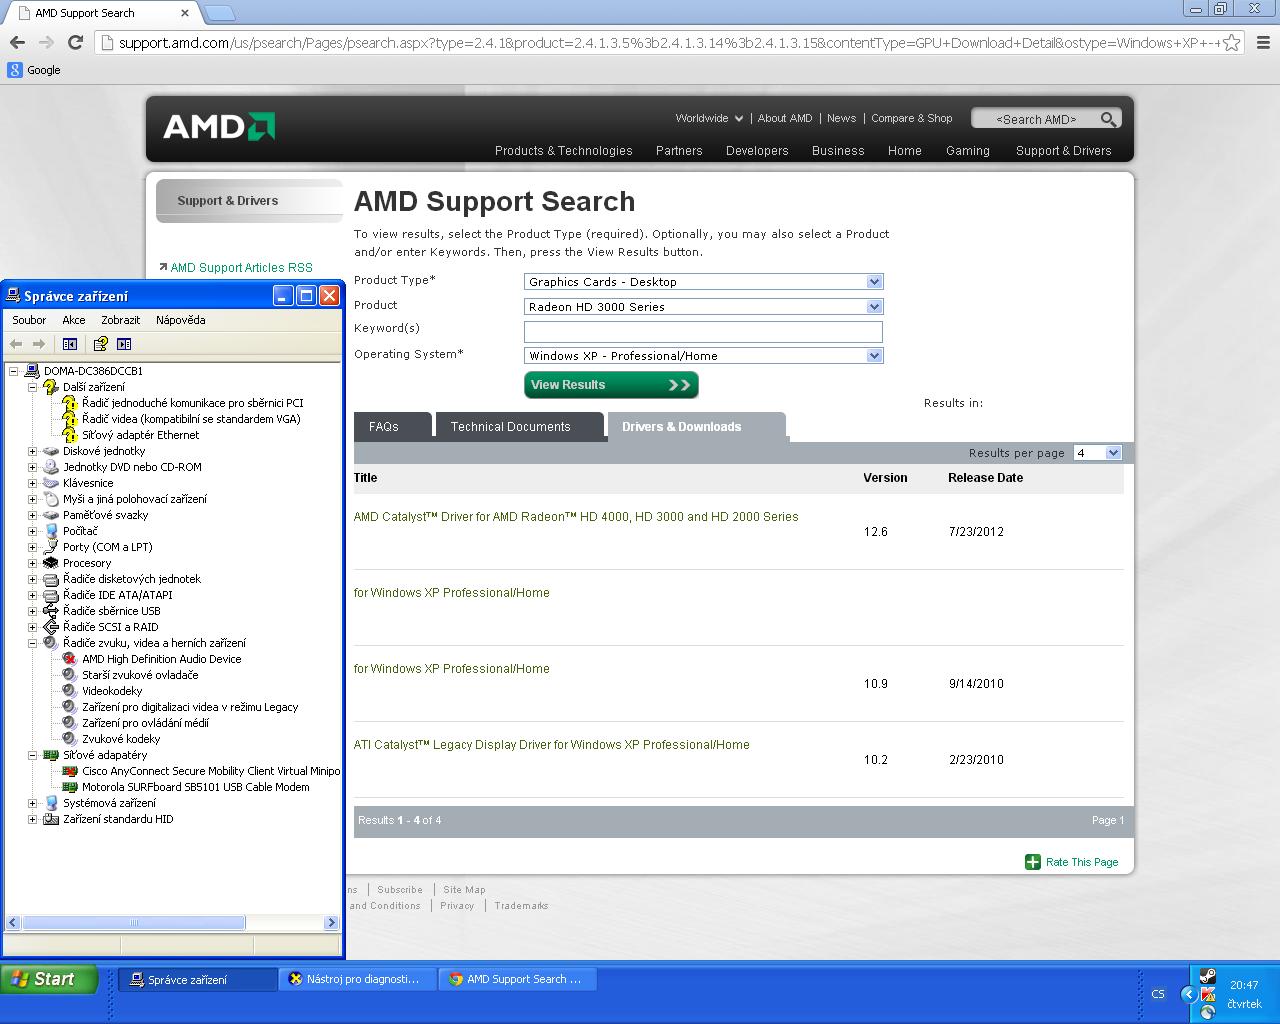Image resolution: width=1280 pixels, height=1024 pixels.
Task: Expand hidden tray icons arrow
Action: (1188, 994)
